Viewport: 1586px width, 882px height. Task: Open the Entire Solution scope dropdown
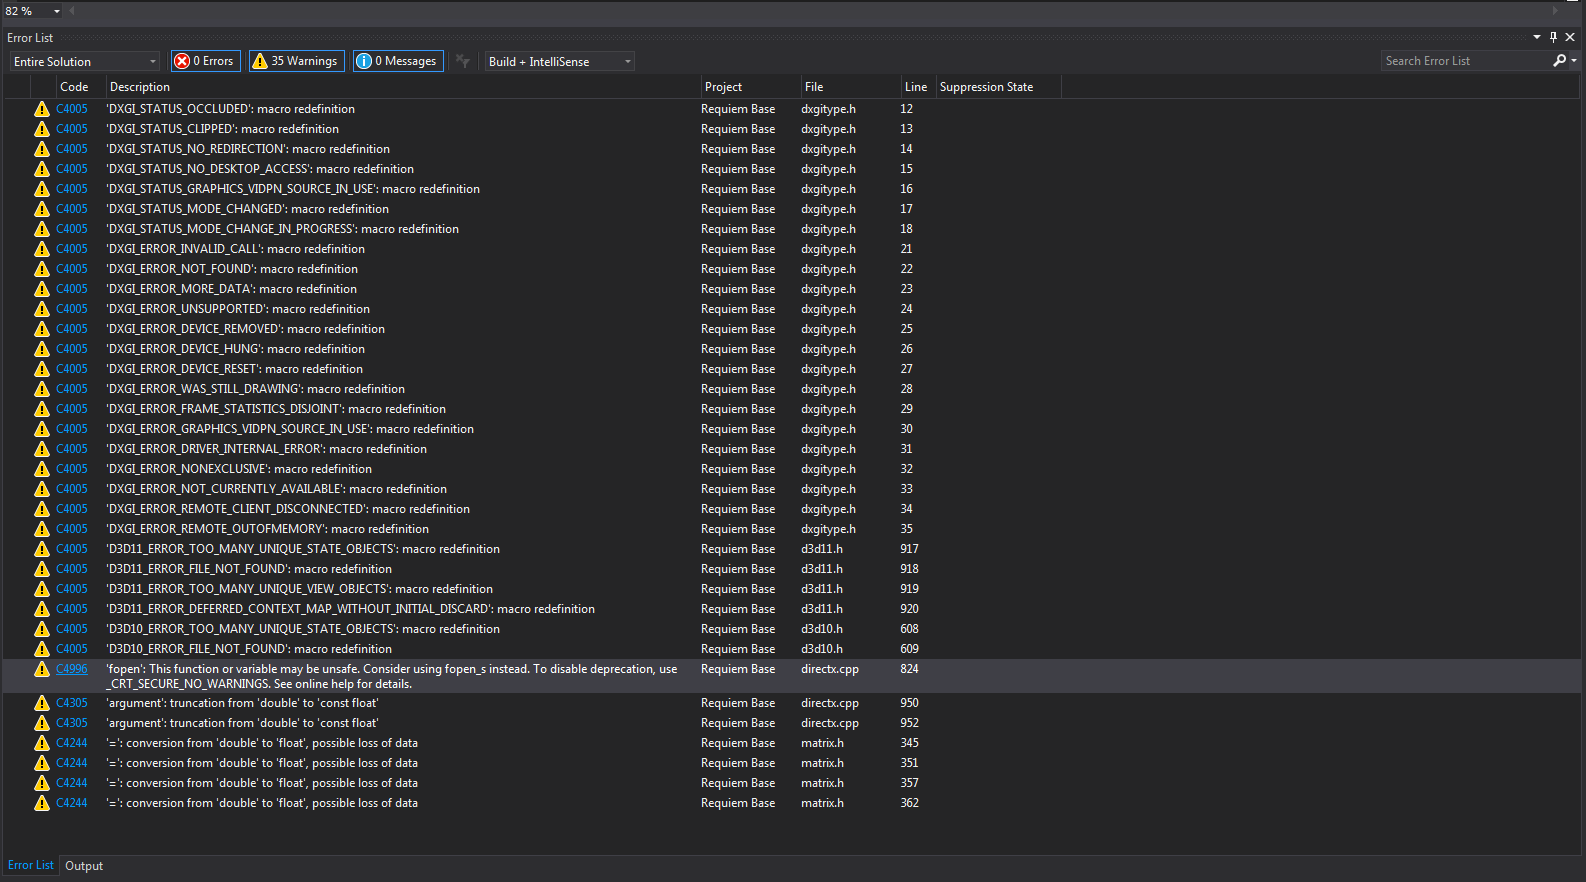(85, 61)
